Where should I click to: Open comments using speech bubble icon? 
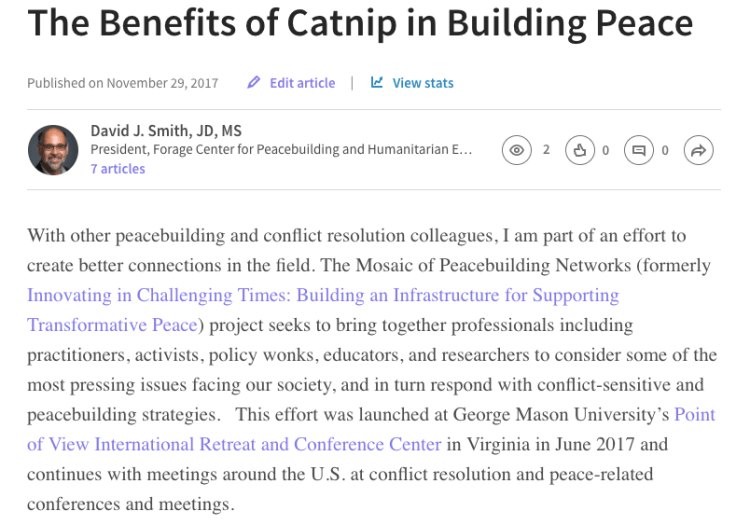637,150
